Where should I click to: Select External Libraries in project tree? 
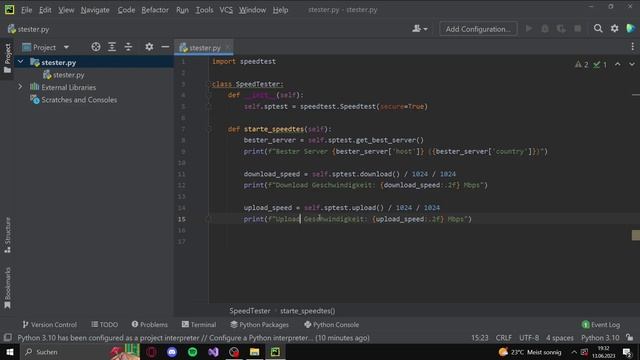point(68,87)
